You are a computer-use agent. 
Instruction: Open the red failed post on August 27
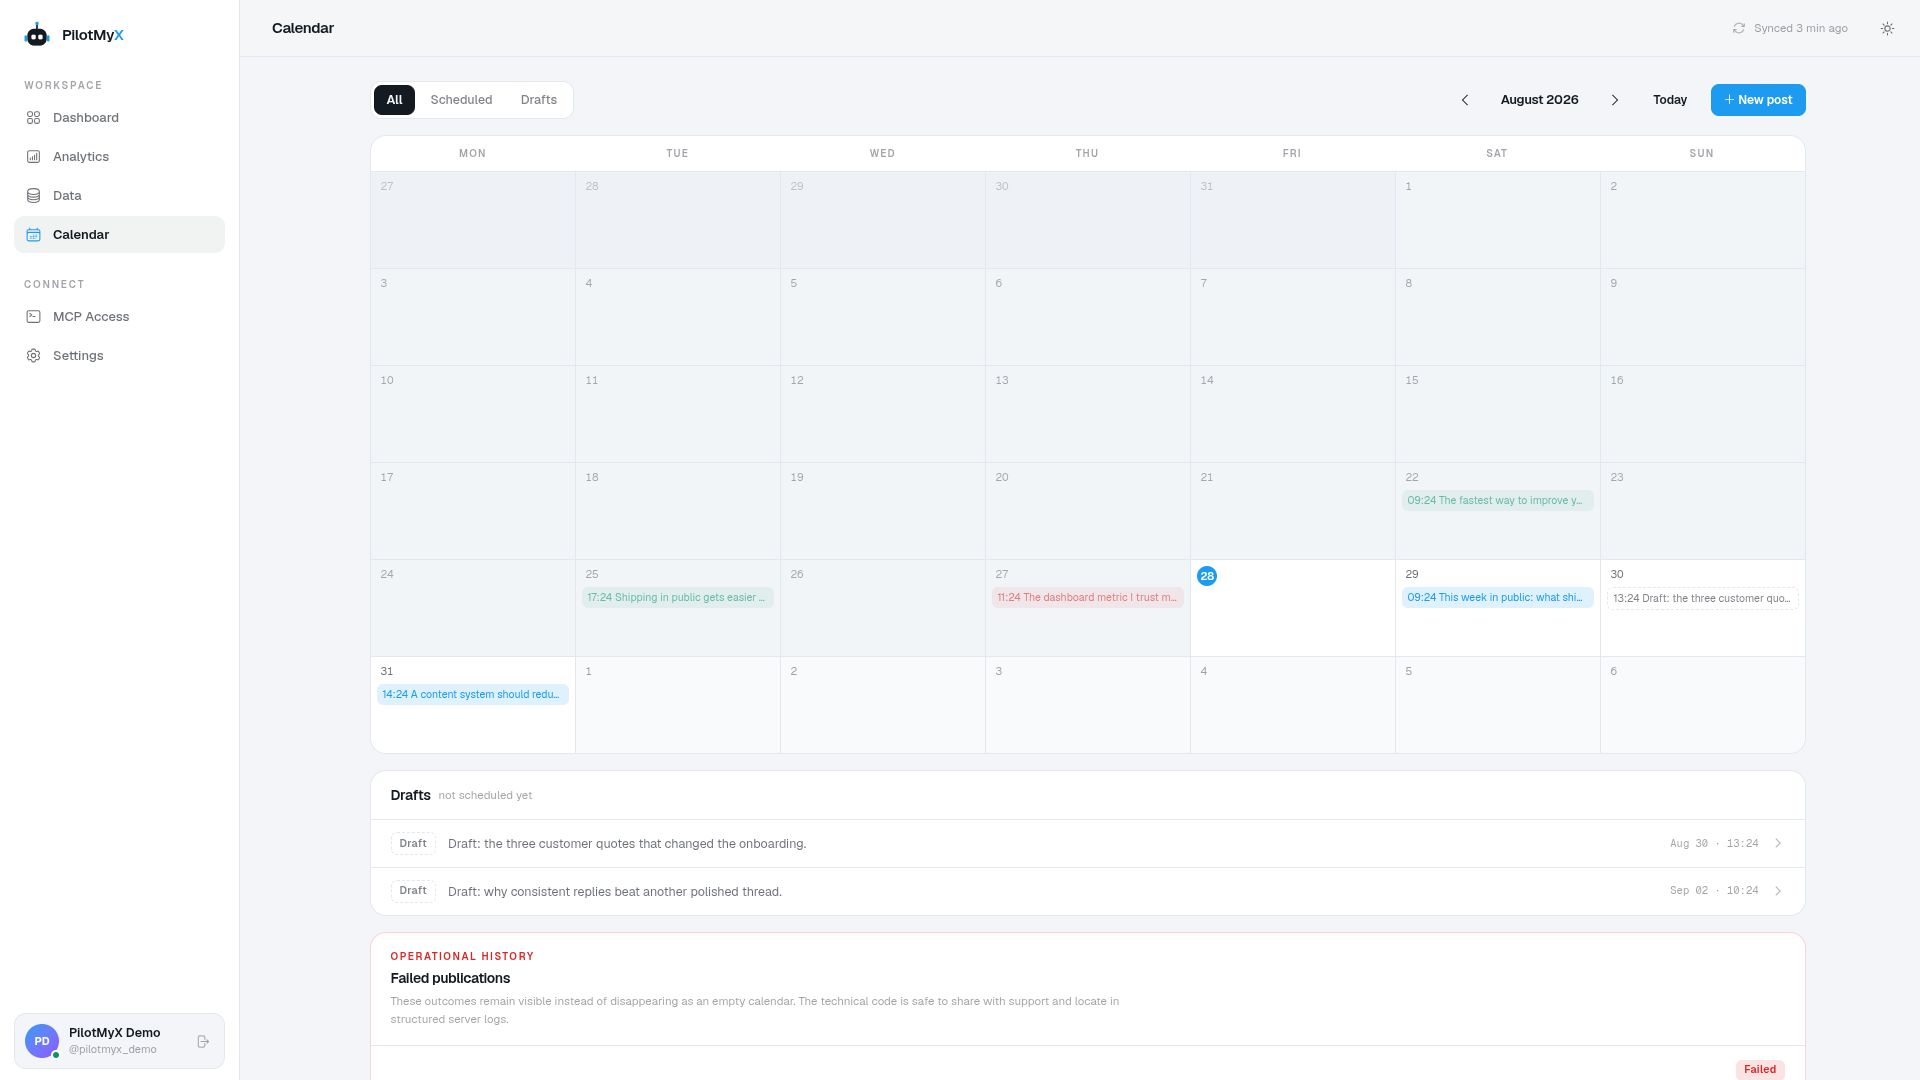[1087, 598]
